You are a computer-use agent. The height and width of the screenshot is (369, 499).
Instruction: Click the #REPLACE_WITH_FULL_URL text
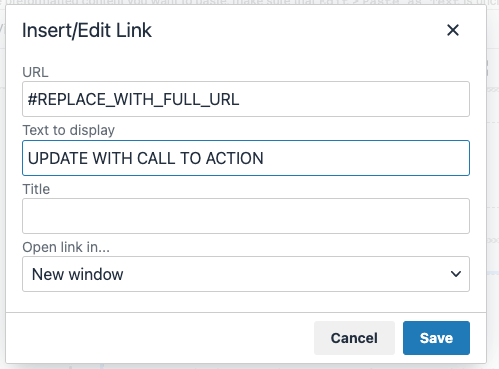(x=133, y=100)
